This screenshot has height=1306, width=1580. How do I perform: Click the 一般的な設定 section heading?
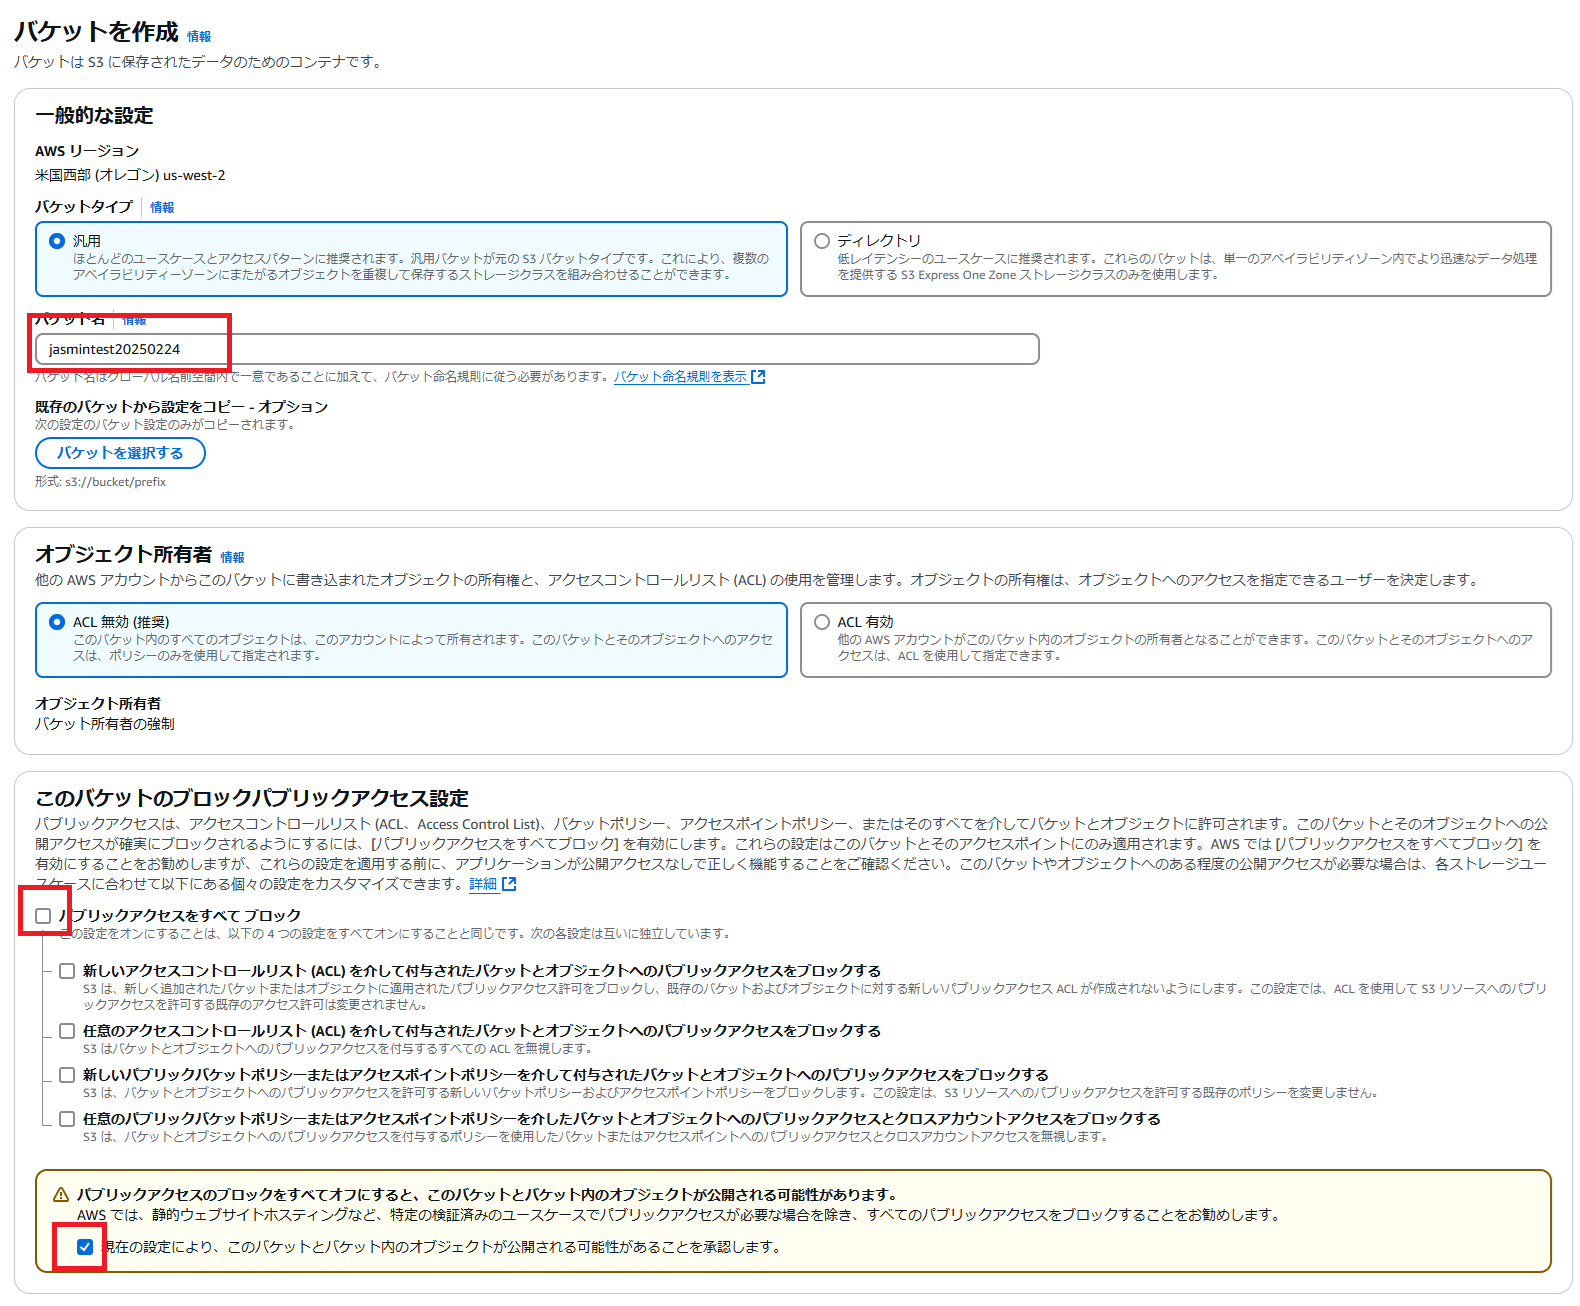(94, 116)
